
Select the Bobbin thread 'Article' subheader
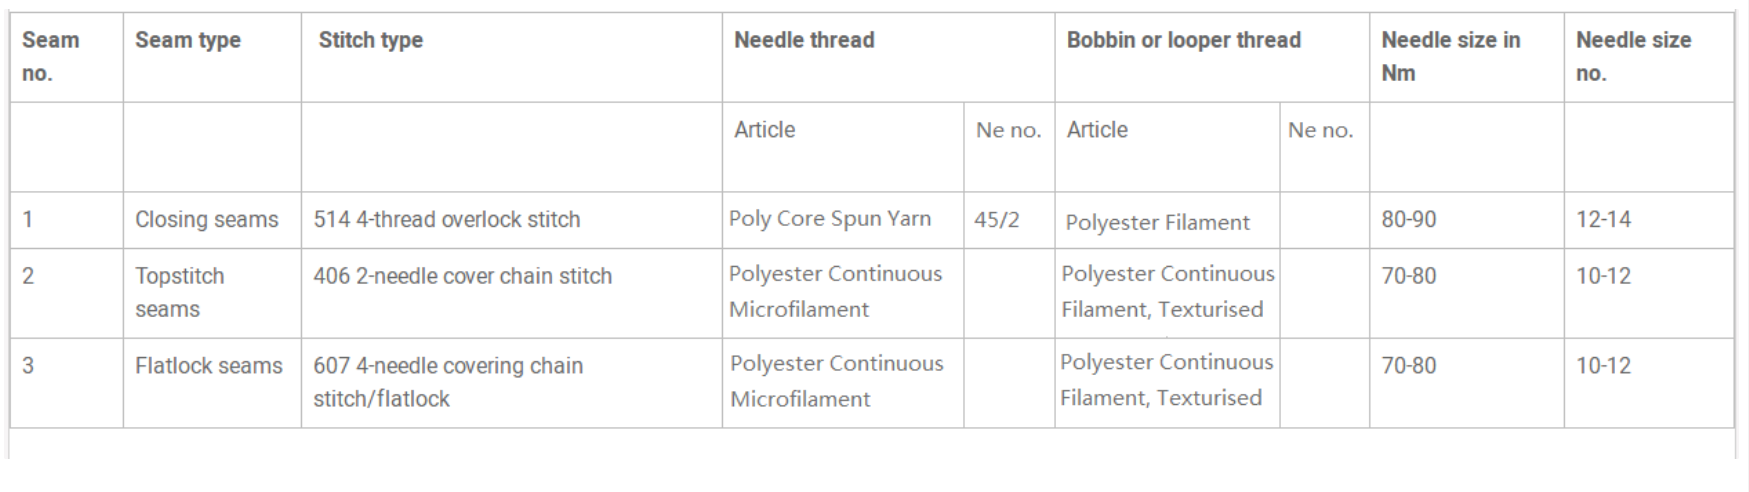coord(1167,147)
